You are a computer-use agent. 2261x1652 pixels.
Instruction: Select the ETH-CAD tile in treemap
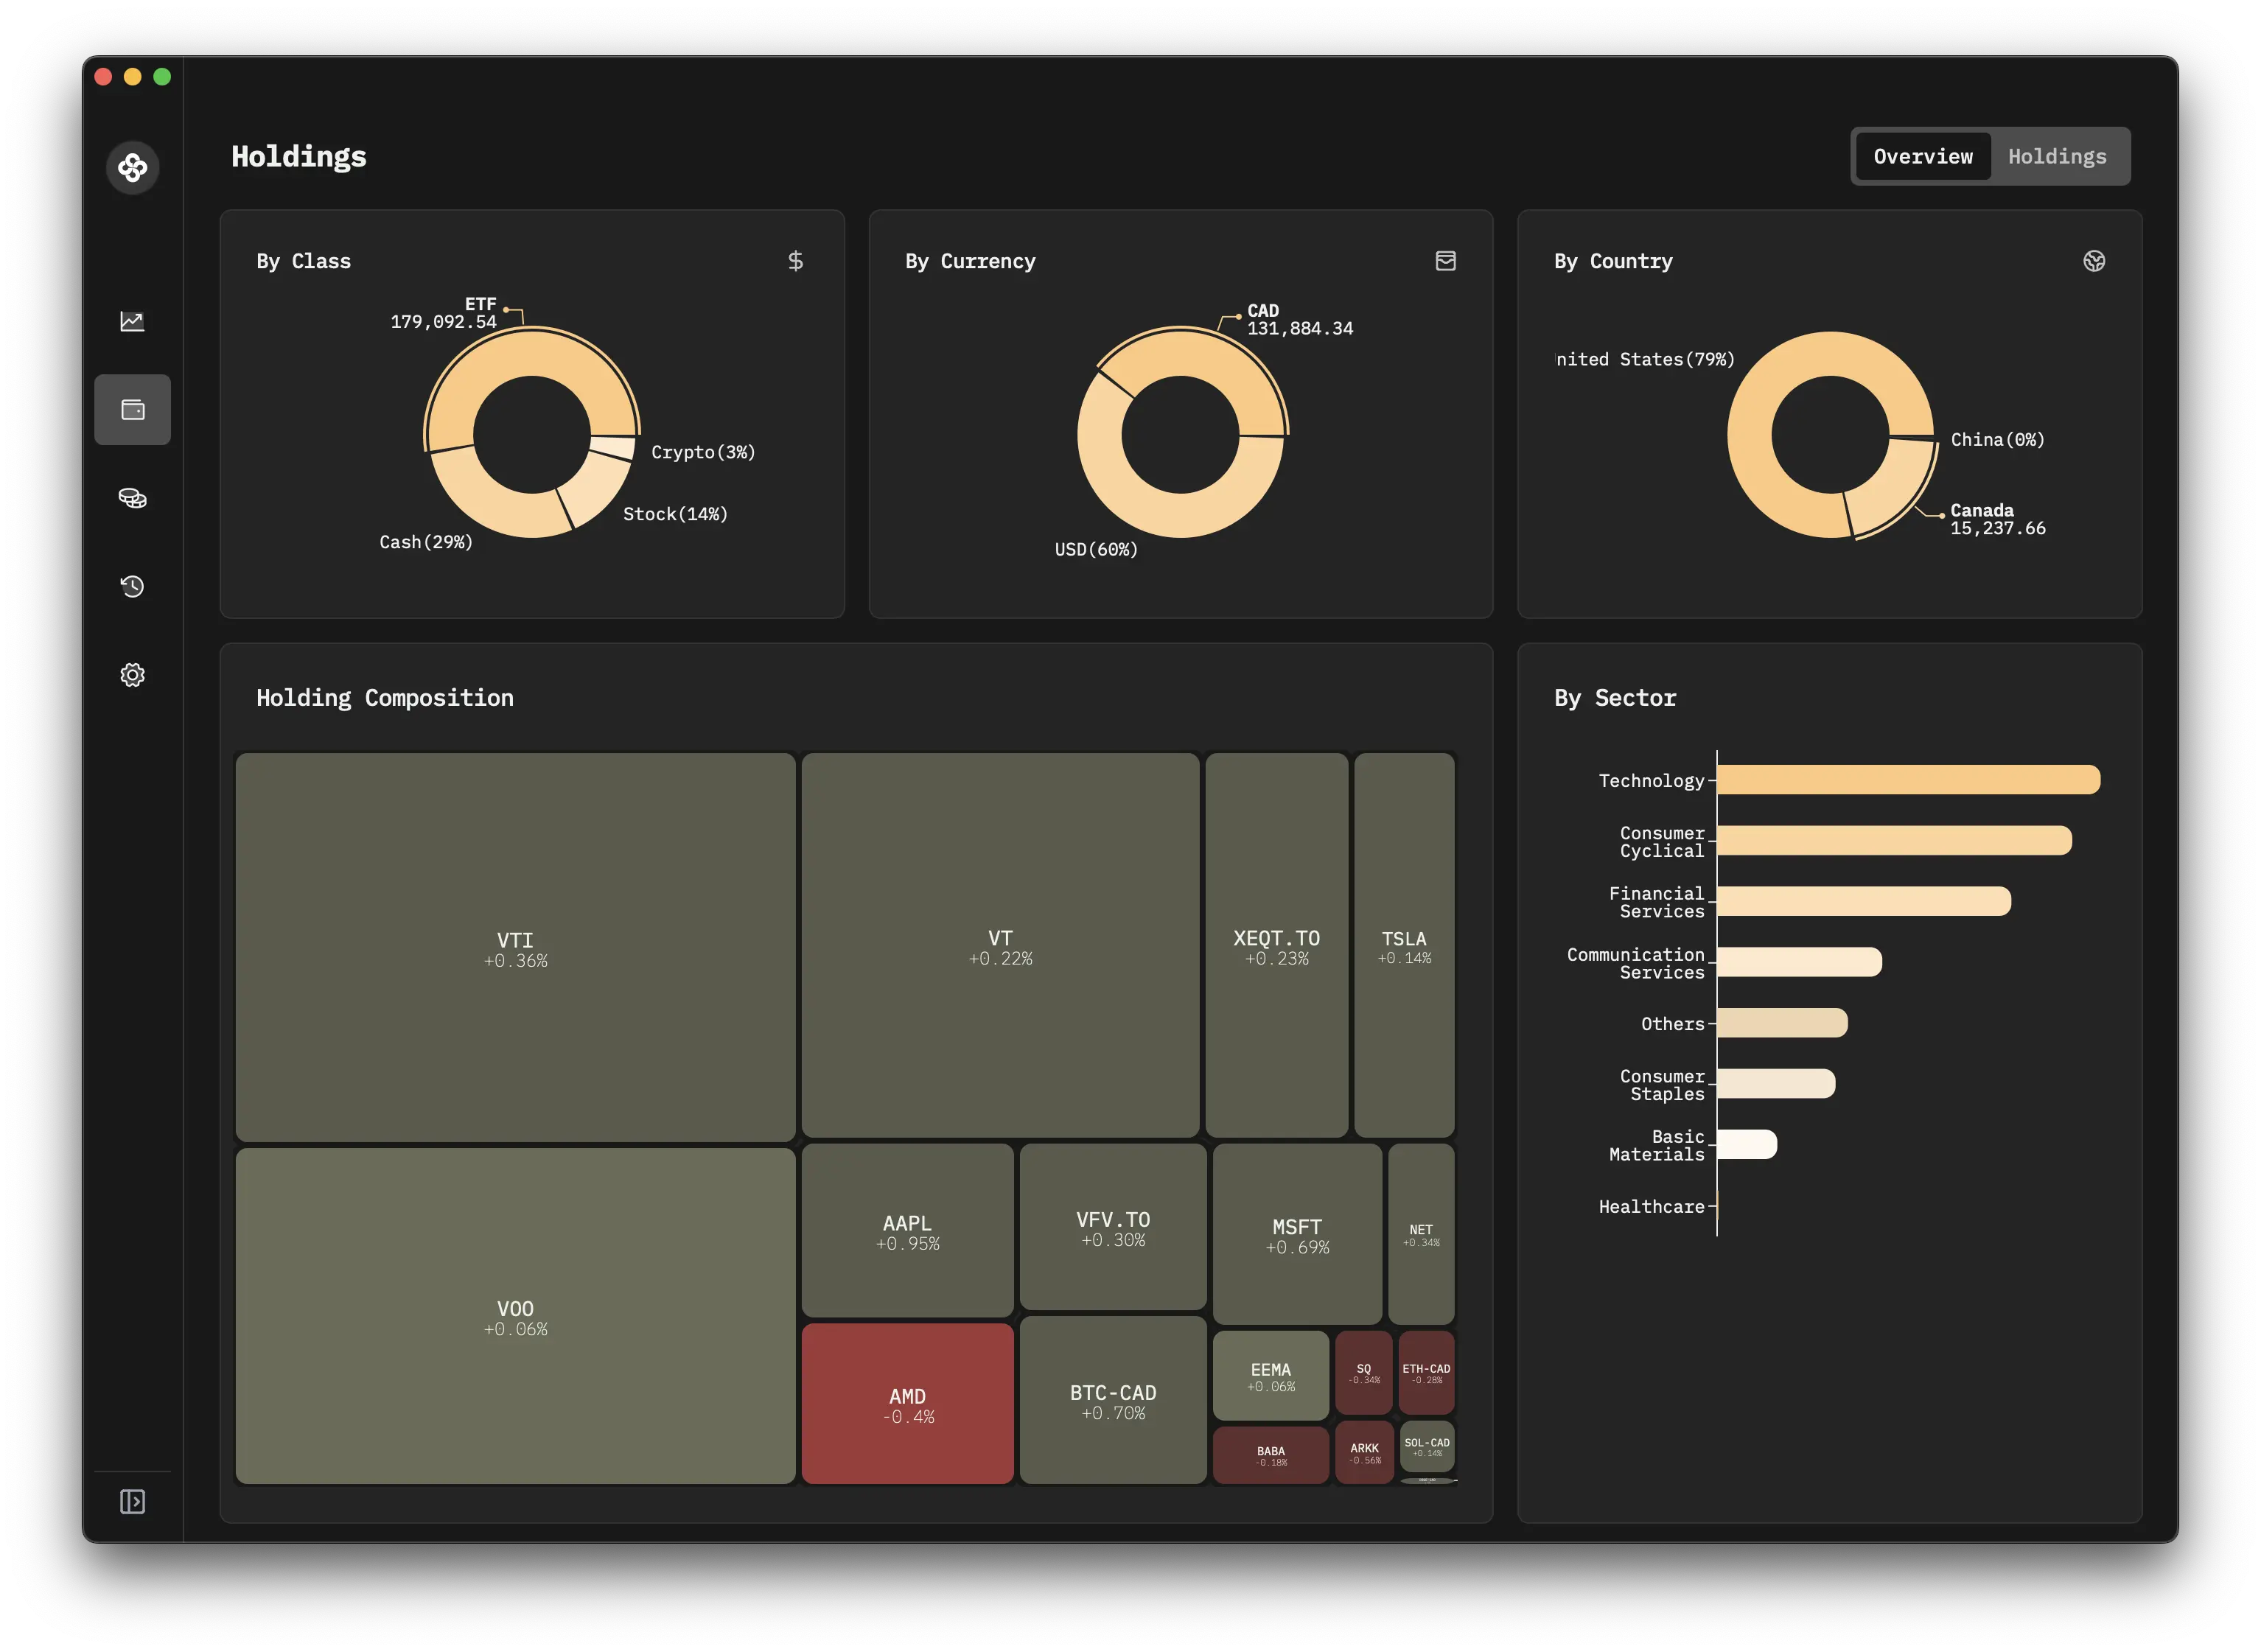pyautogui.click(x=1426, y=1372)
